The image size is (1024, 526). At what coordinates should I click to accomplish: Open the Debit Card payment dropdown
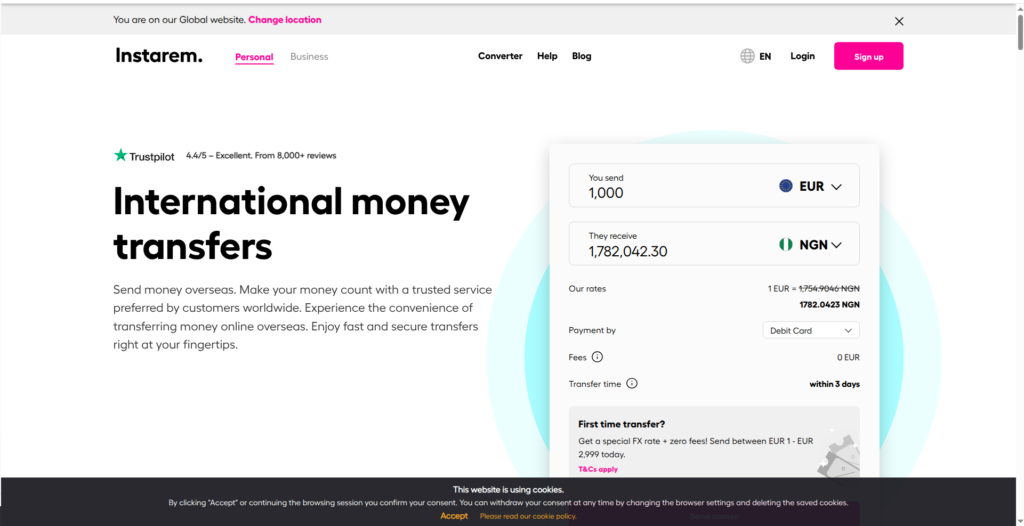tap(811, 331)
